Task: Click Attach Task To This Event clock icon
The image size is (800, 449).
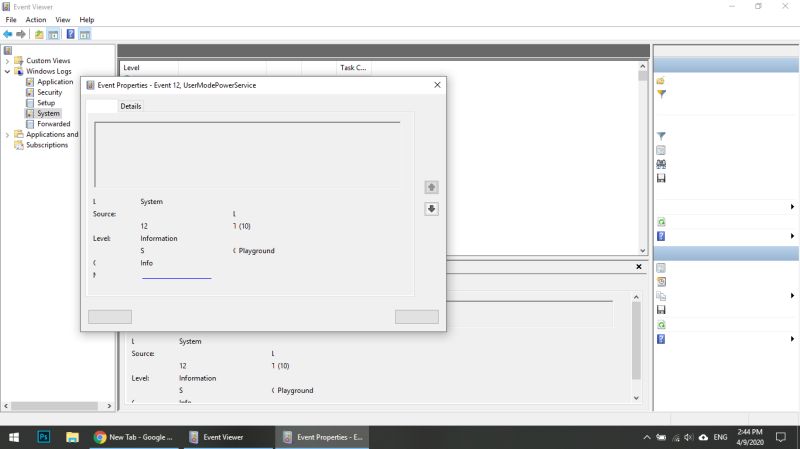Action: (661, 282)
